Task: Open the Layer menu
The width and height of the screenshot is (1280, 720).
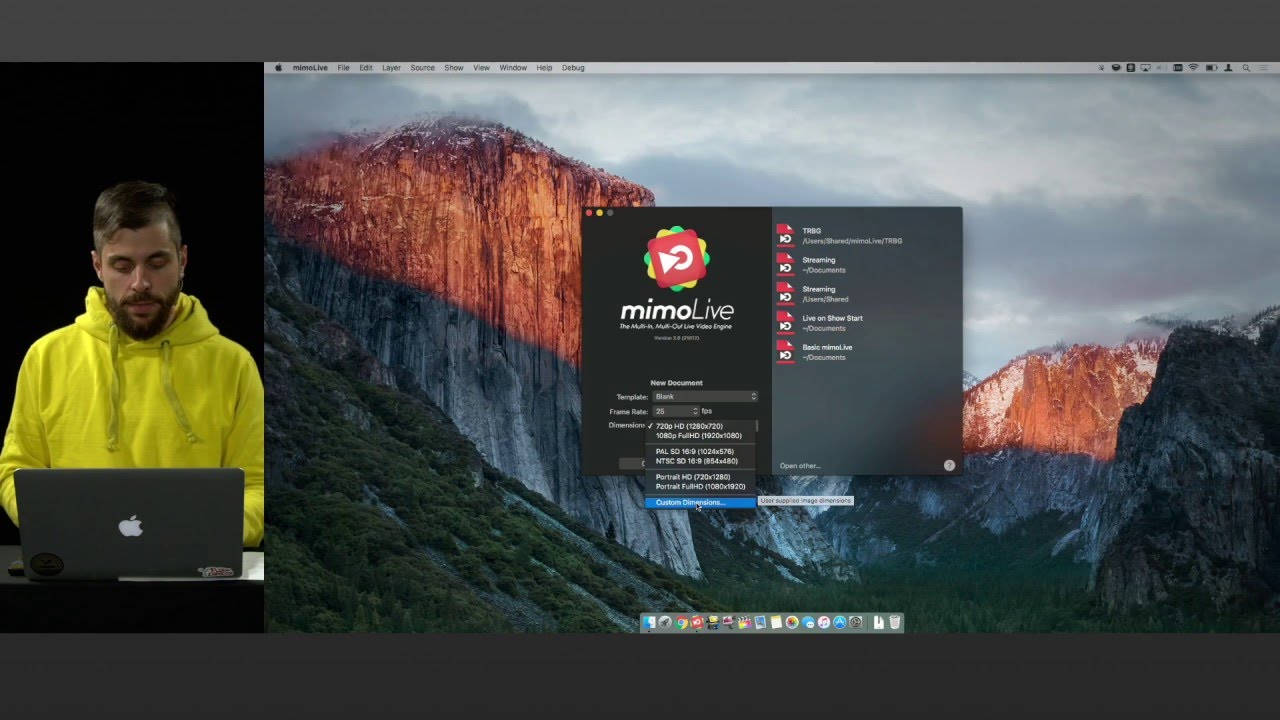Action: coord(391,68)
